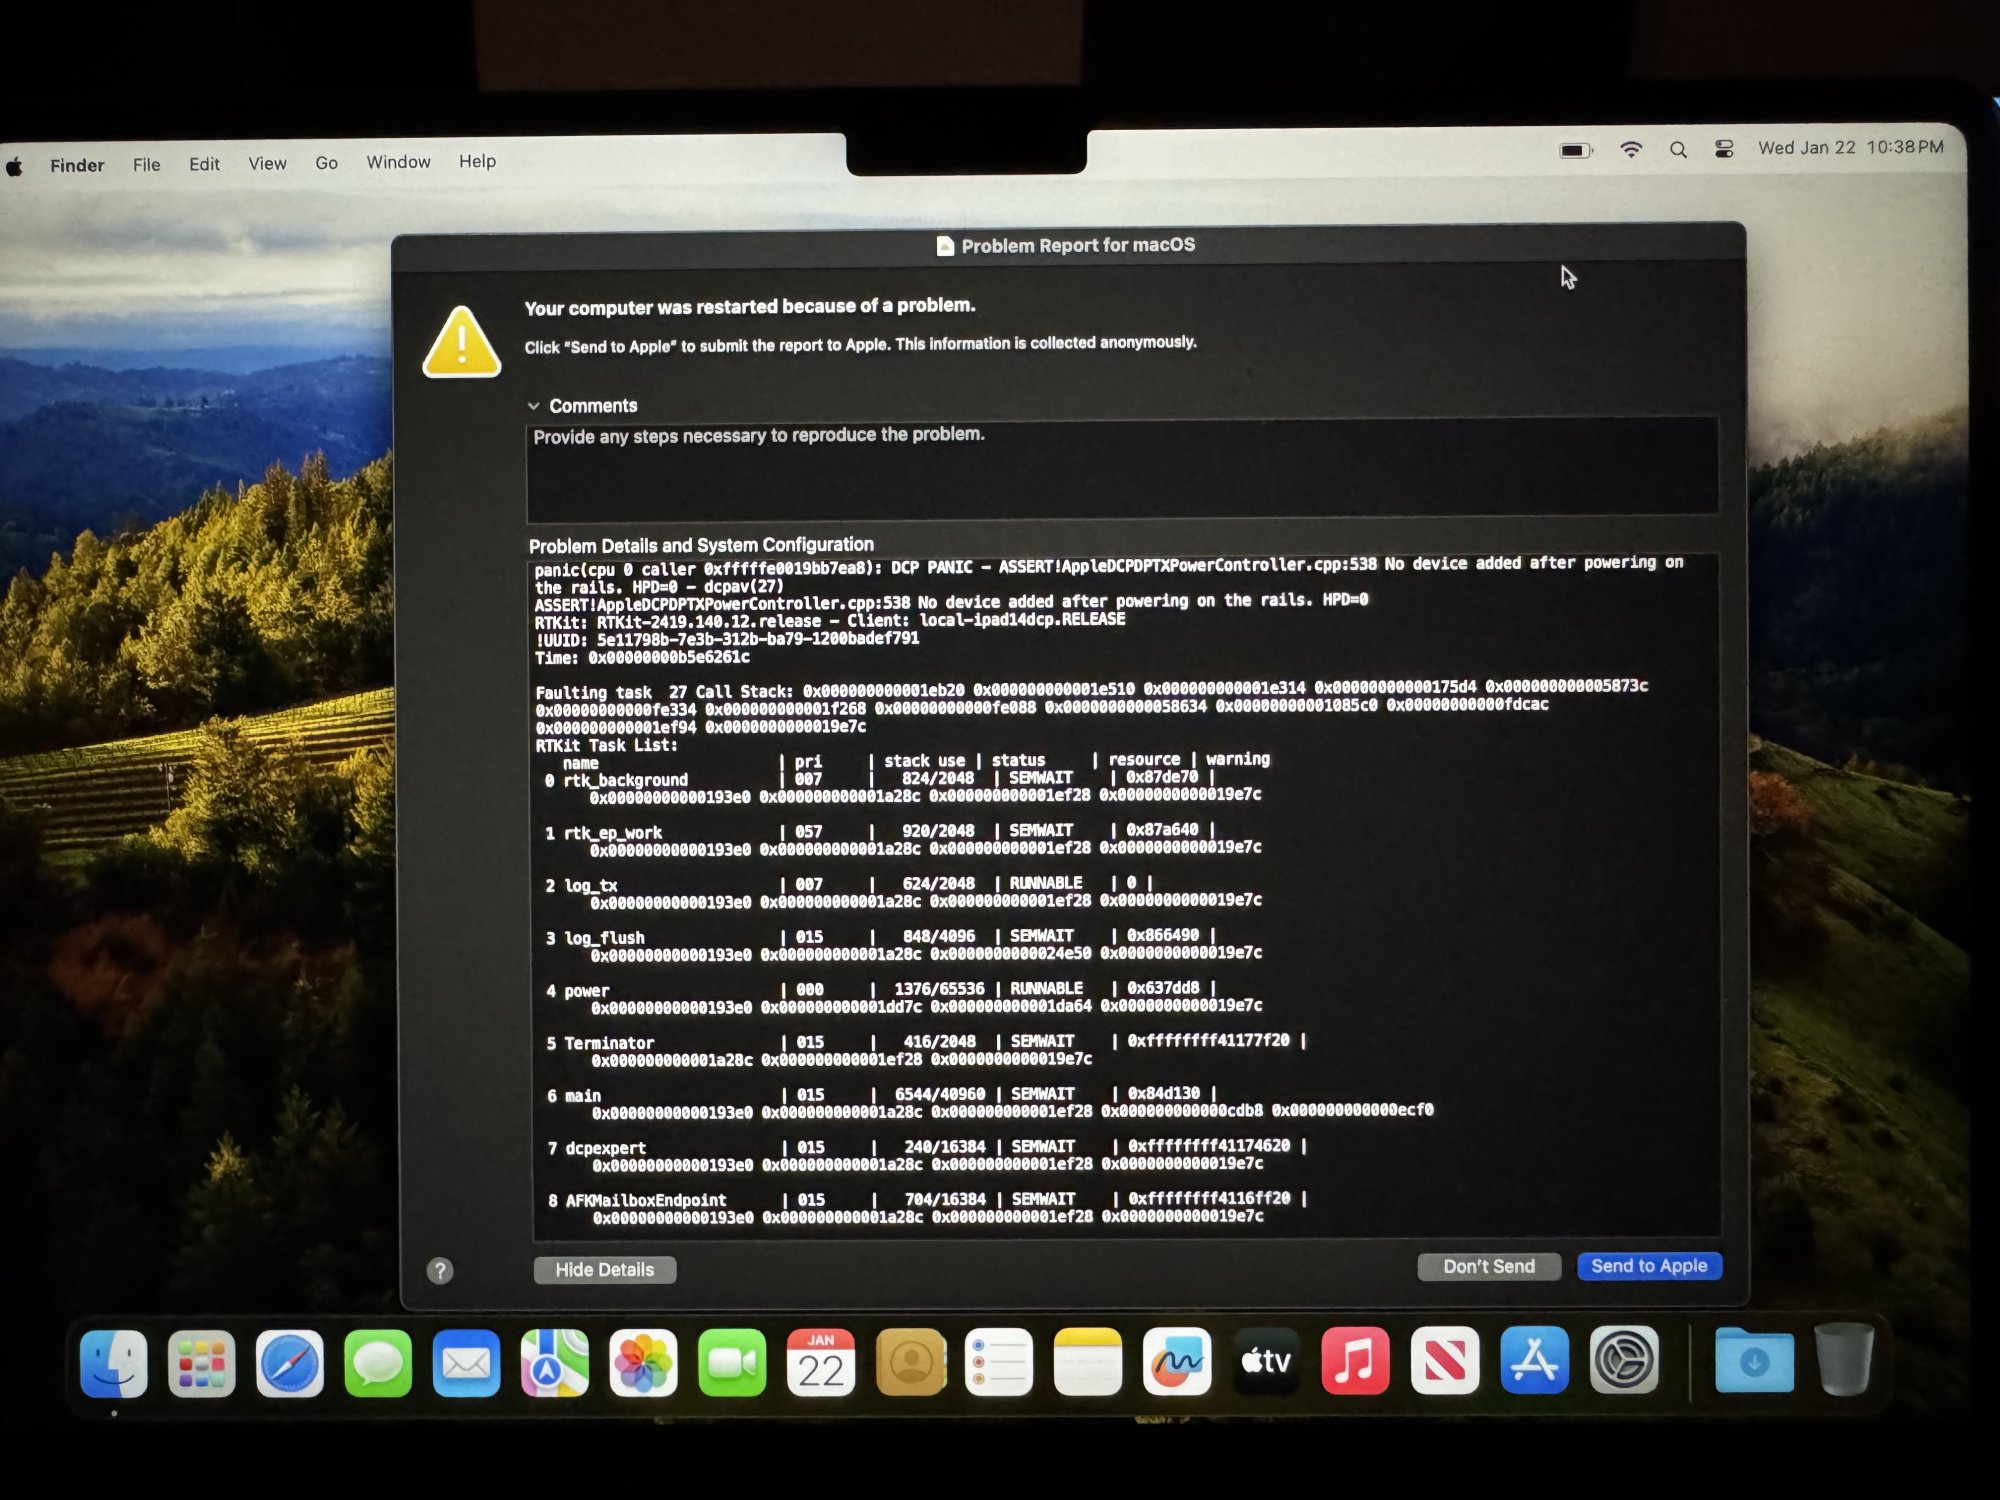
Task: Open Freeform from the Dock
Action: tap(1177, 1361)
